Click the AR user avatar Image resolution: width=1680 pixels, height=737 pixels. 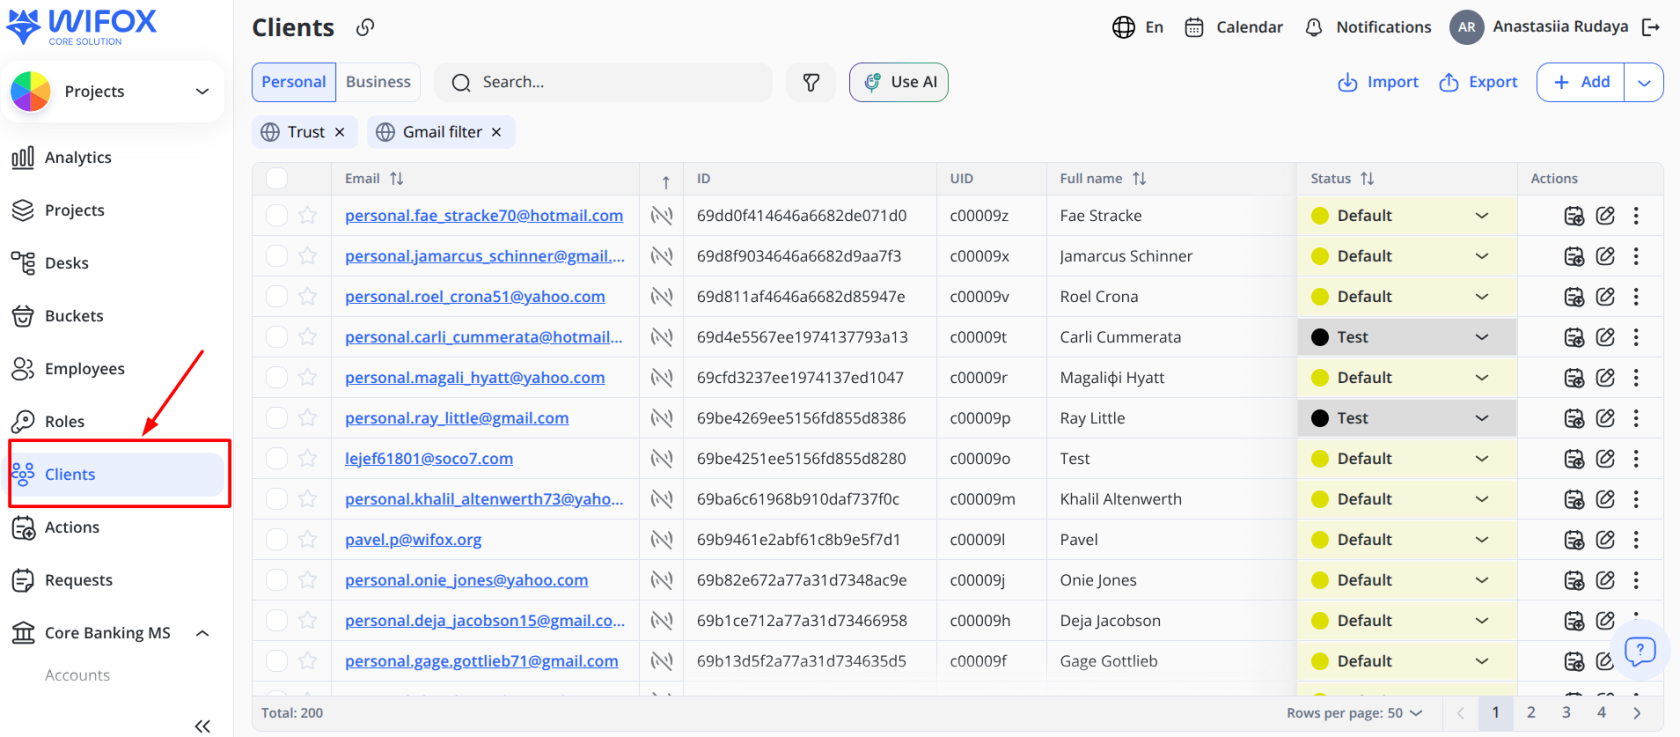click(x=1466, y=27)
